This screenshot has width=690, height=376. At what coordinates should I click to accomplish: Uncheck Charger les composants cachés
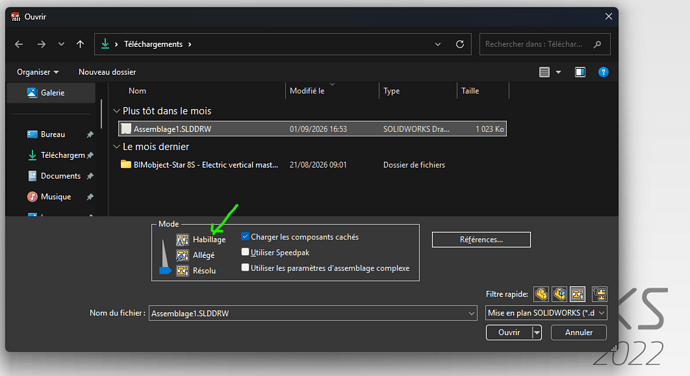pos(245,236)
